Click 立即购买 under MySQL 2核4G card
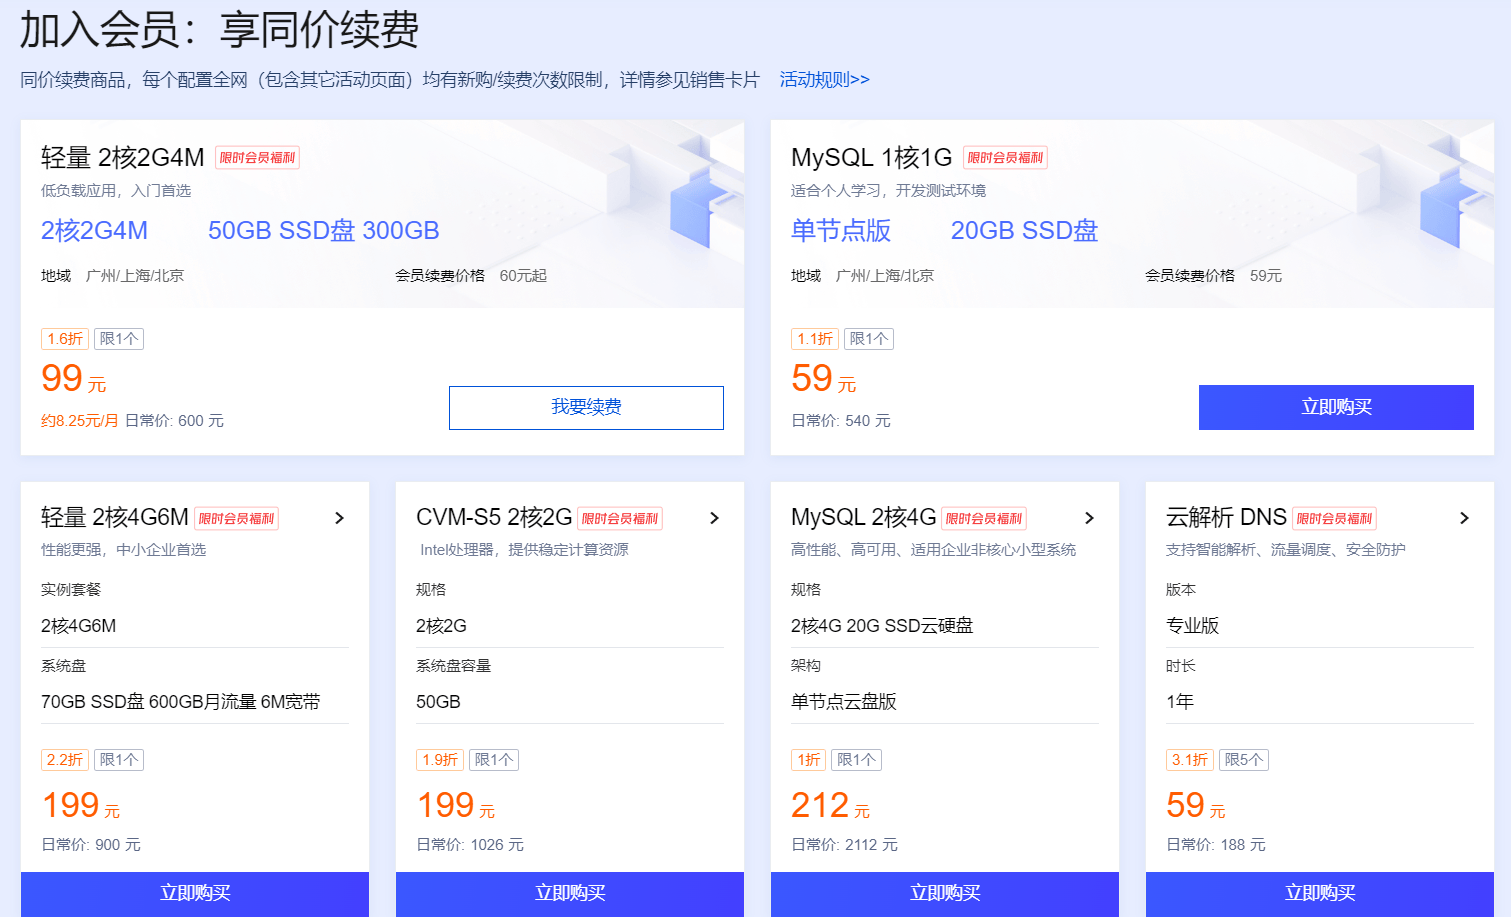Image resolution: width=1511 pixels, height=917 pixels. point(945,894)
